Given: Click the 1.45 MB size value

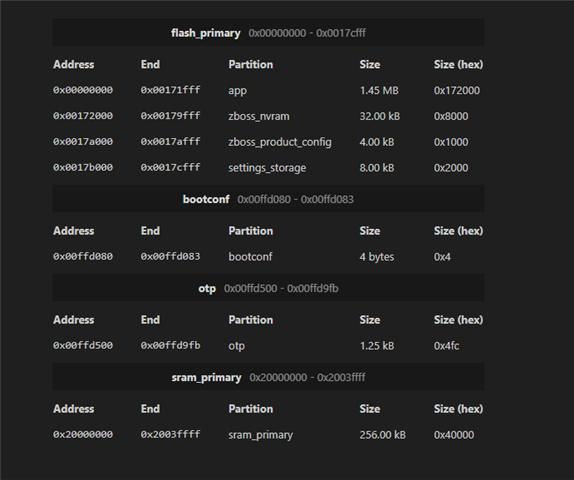Looking at the screenshot, I should point(379,90).
